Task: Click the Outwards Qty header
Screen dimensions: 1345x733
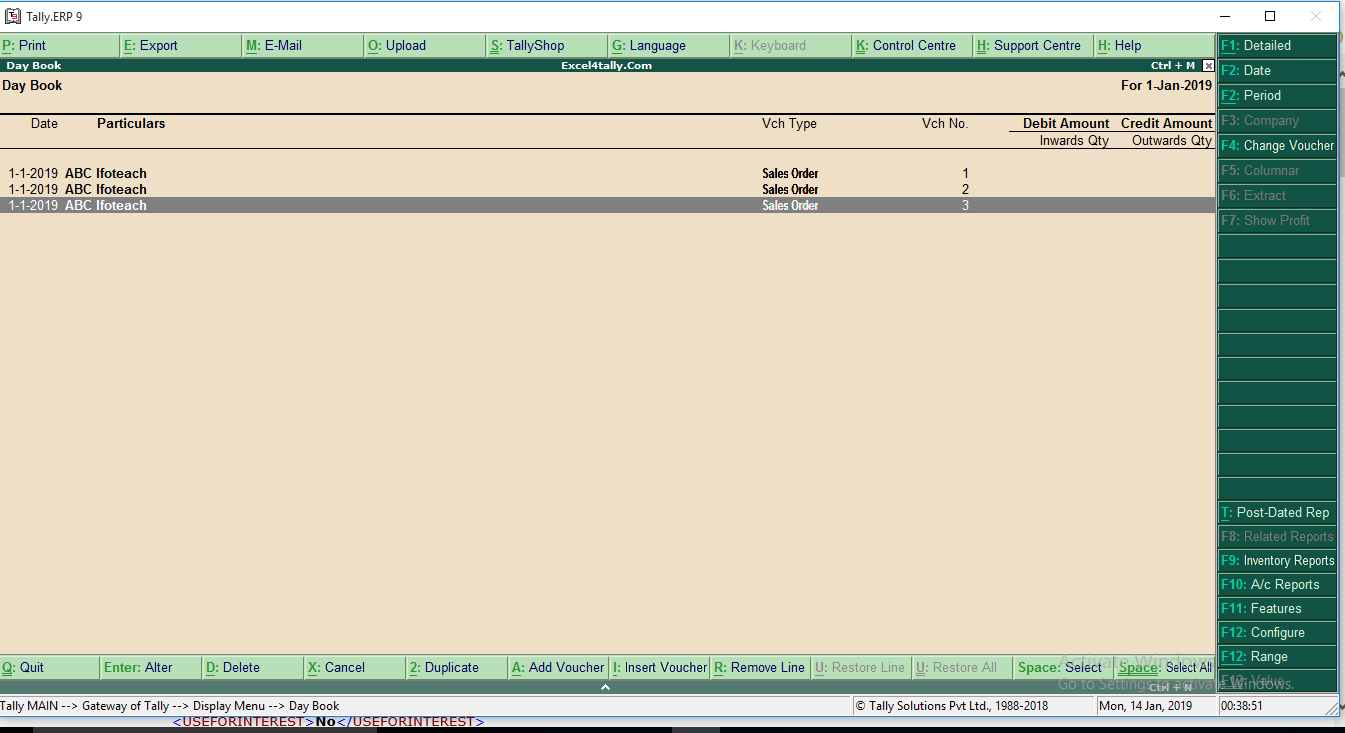Action: pos(1172,141)
